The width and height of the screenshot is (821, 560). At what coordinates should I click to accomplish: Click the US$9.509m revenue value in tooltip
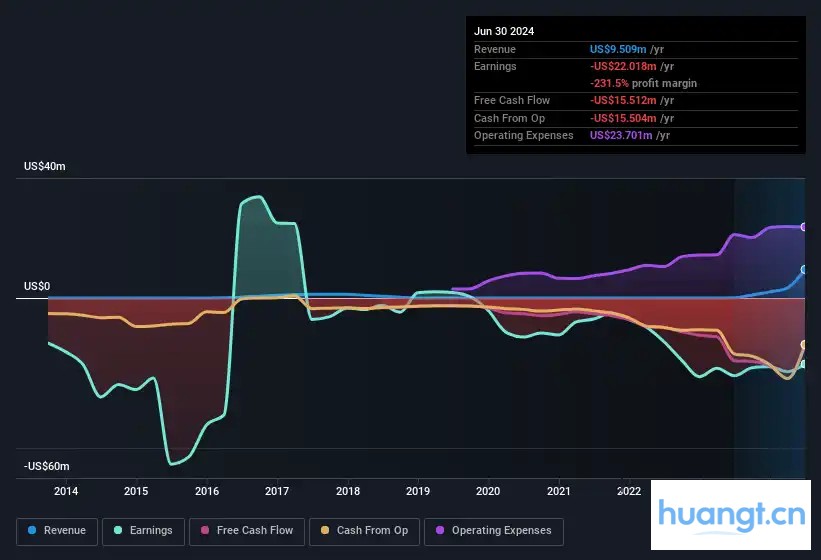click(617, 49)
